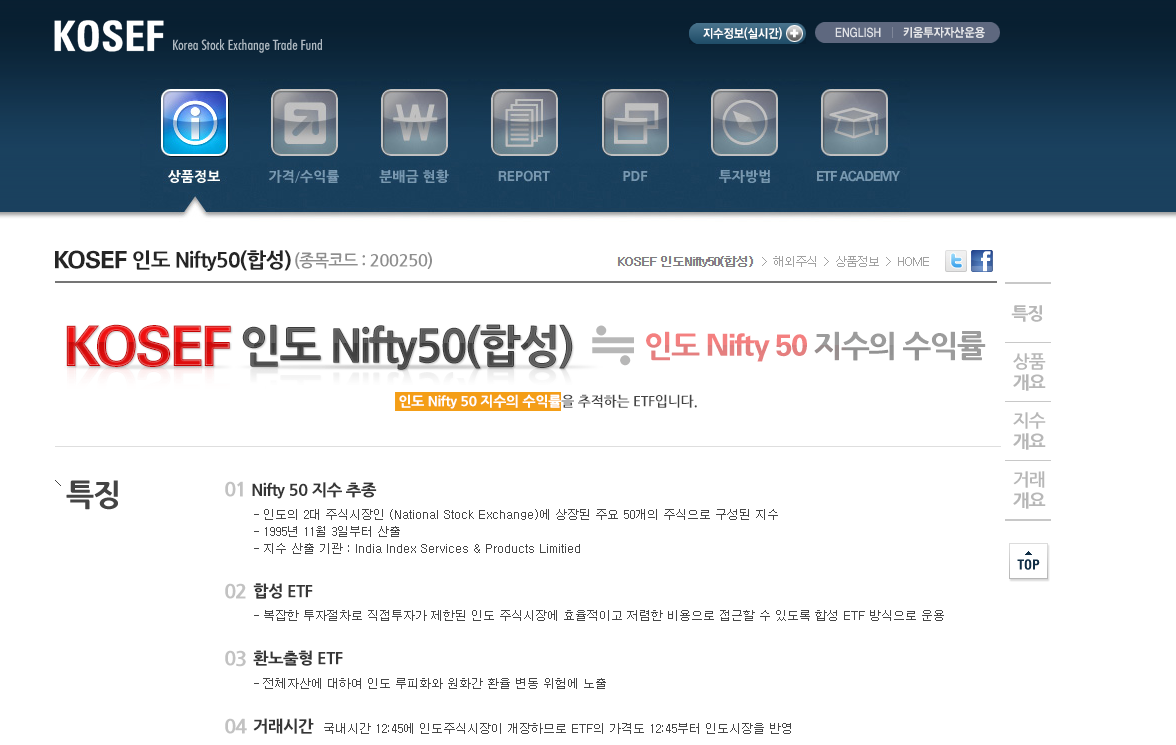The height and width of the screenshot is (745, 1176).
Task: Click the KOSEF 인도Nifty50(합성) breadcrumb
Action: click(x=685, y=262)
